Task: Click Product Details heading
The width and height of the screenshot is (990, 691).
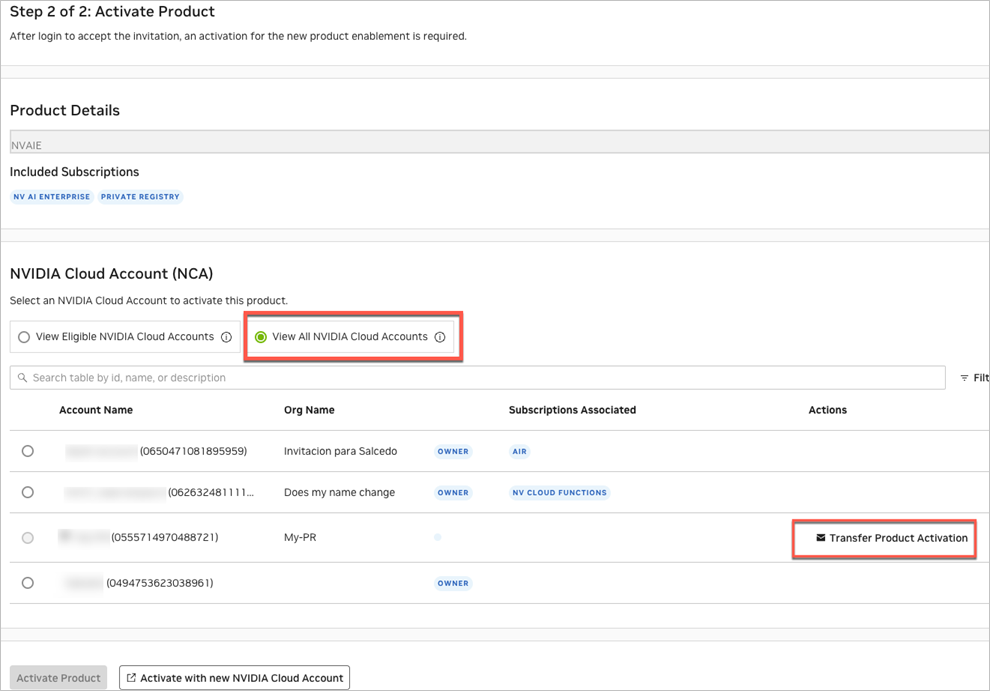Action: click(65, 110)
